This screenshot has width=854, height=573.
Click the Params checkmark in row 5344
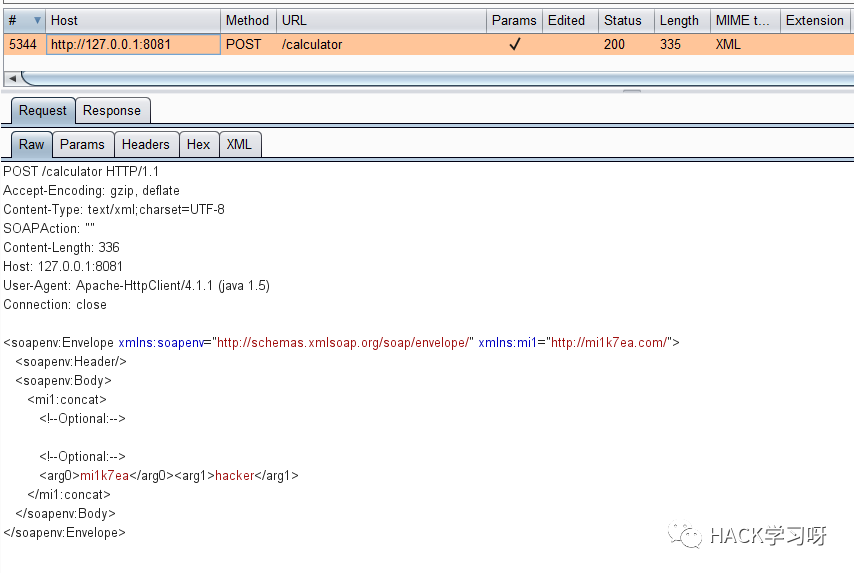click(x=514, y=44)
